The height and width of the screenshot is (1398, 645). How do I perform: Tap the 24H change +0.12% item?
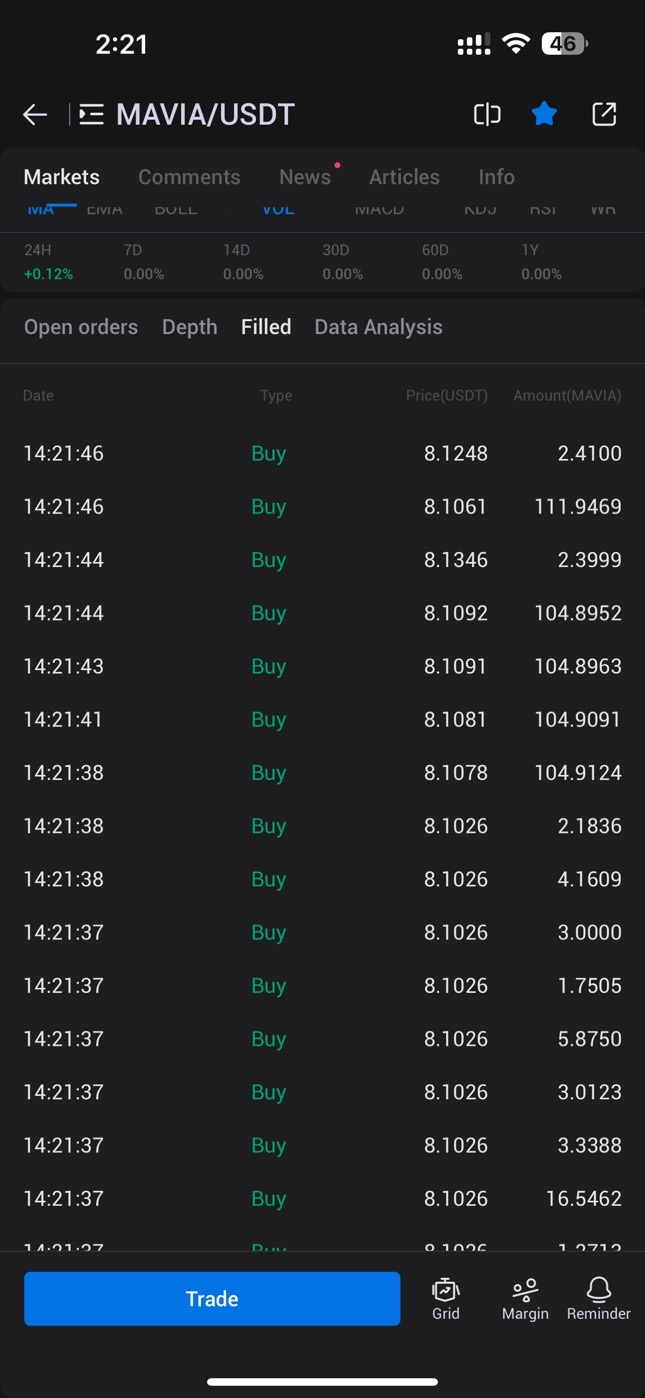pos(48,263)
